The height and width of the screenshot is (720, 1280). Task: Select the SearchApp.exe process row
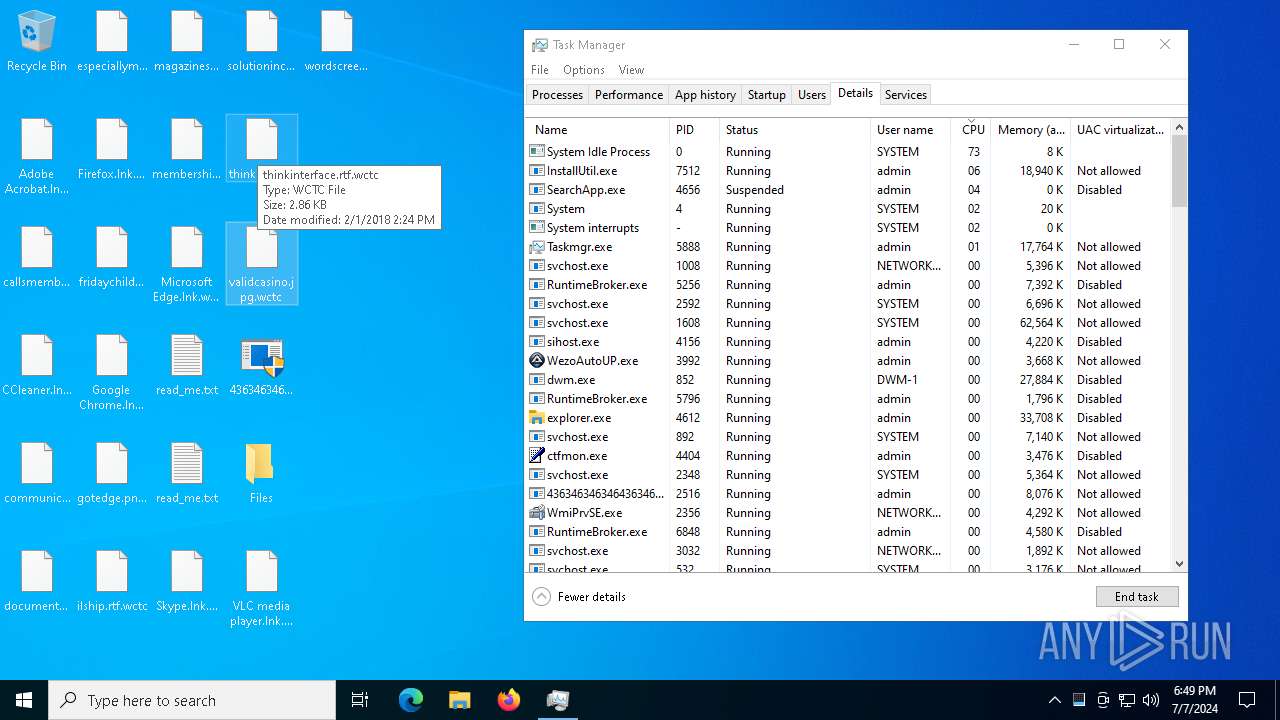848,190
